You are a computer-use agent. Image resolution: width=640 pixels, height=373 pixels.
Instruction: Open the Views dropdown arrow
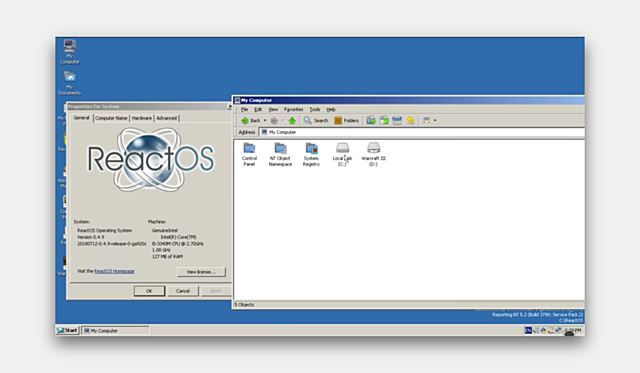pyautogui.click(x=435, y=120)
